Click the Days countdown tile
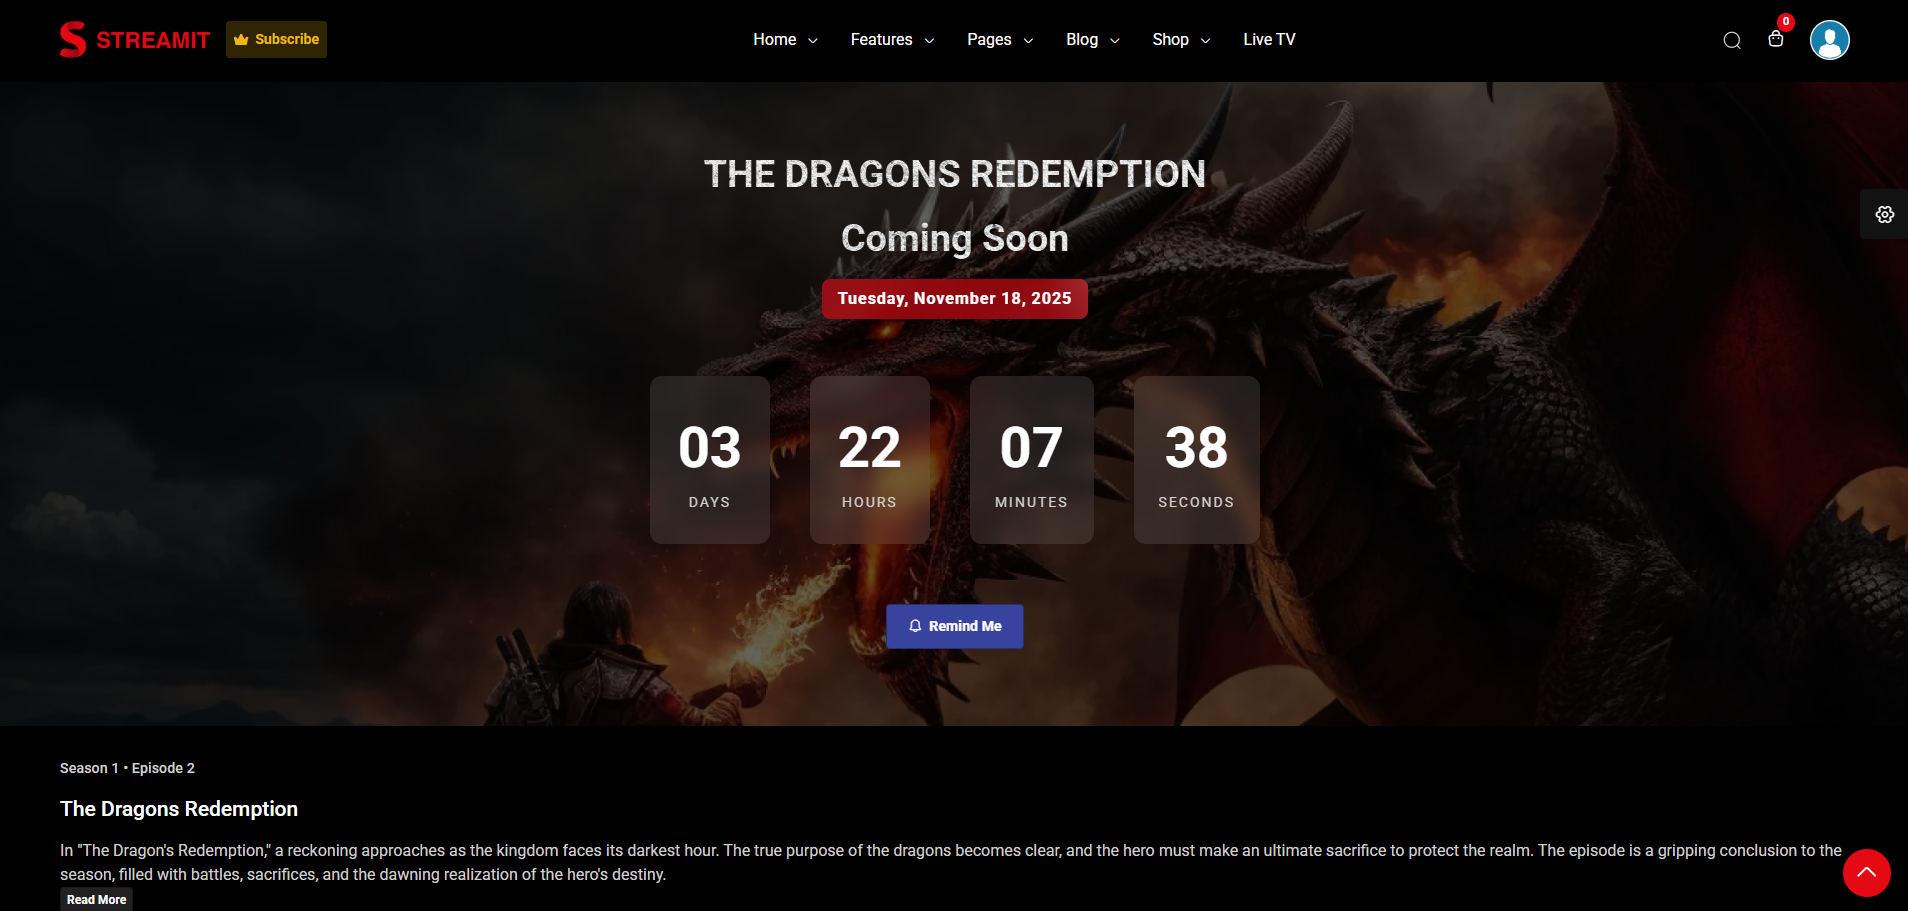 click(x=710, y=460)
